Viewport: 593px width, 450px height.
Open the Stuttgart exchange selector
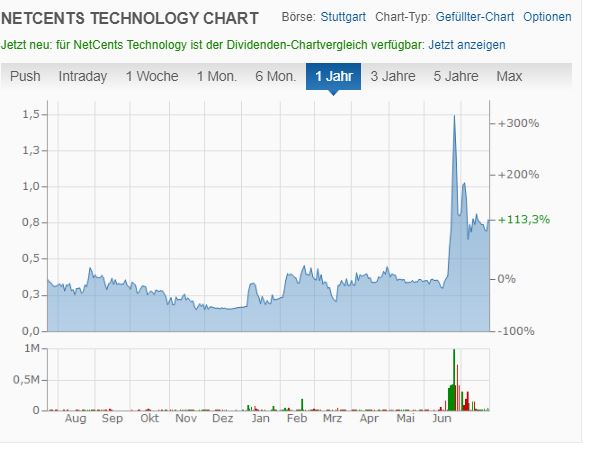coord(343,17)
